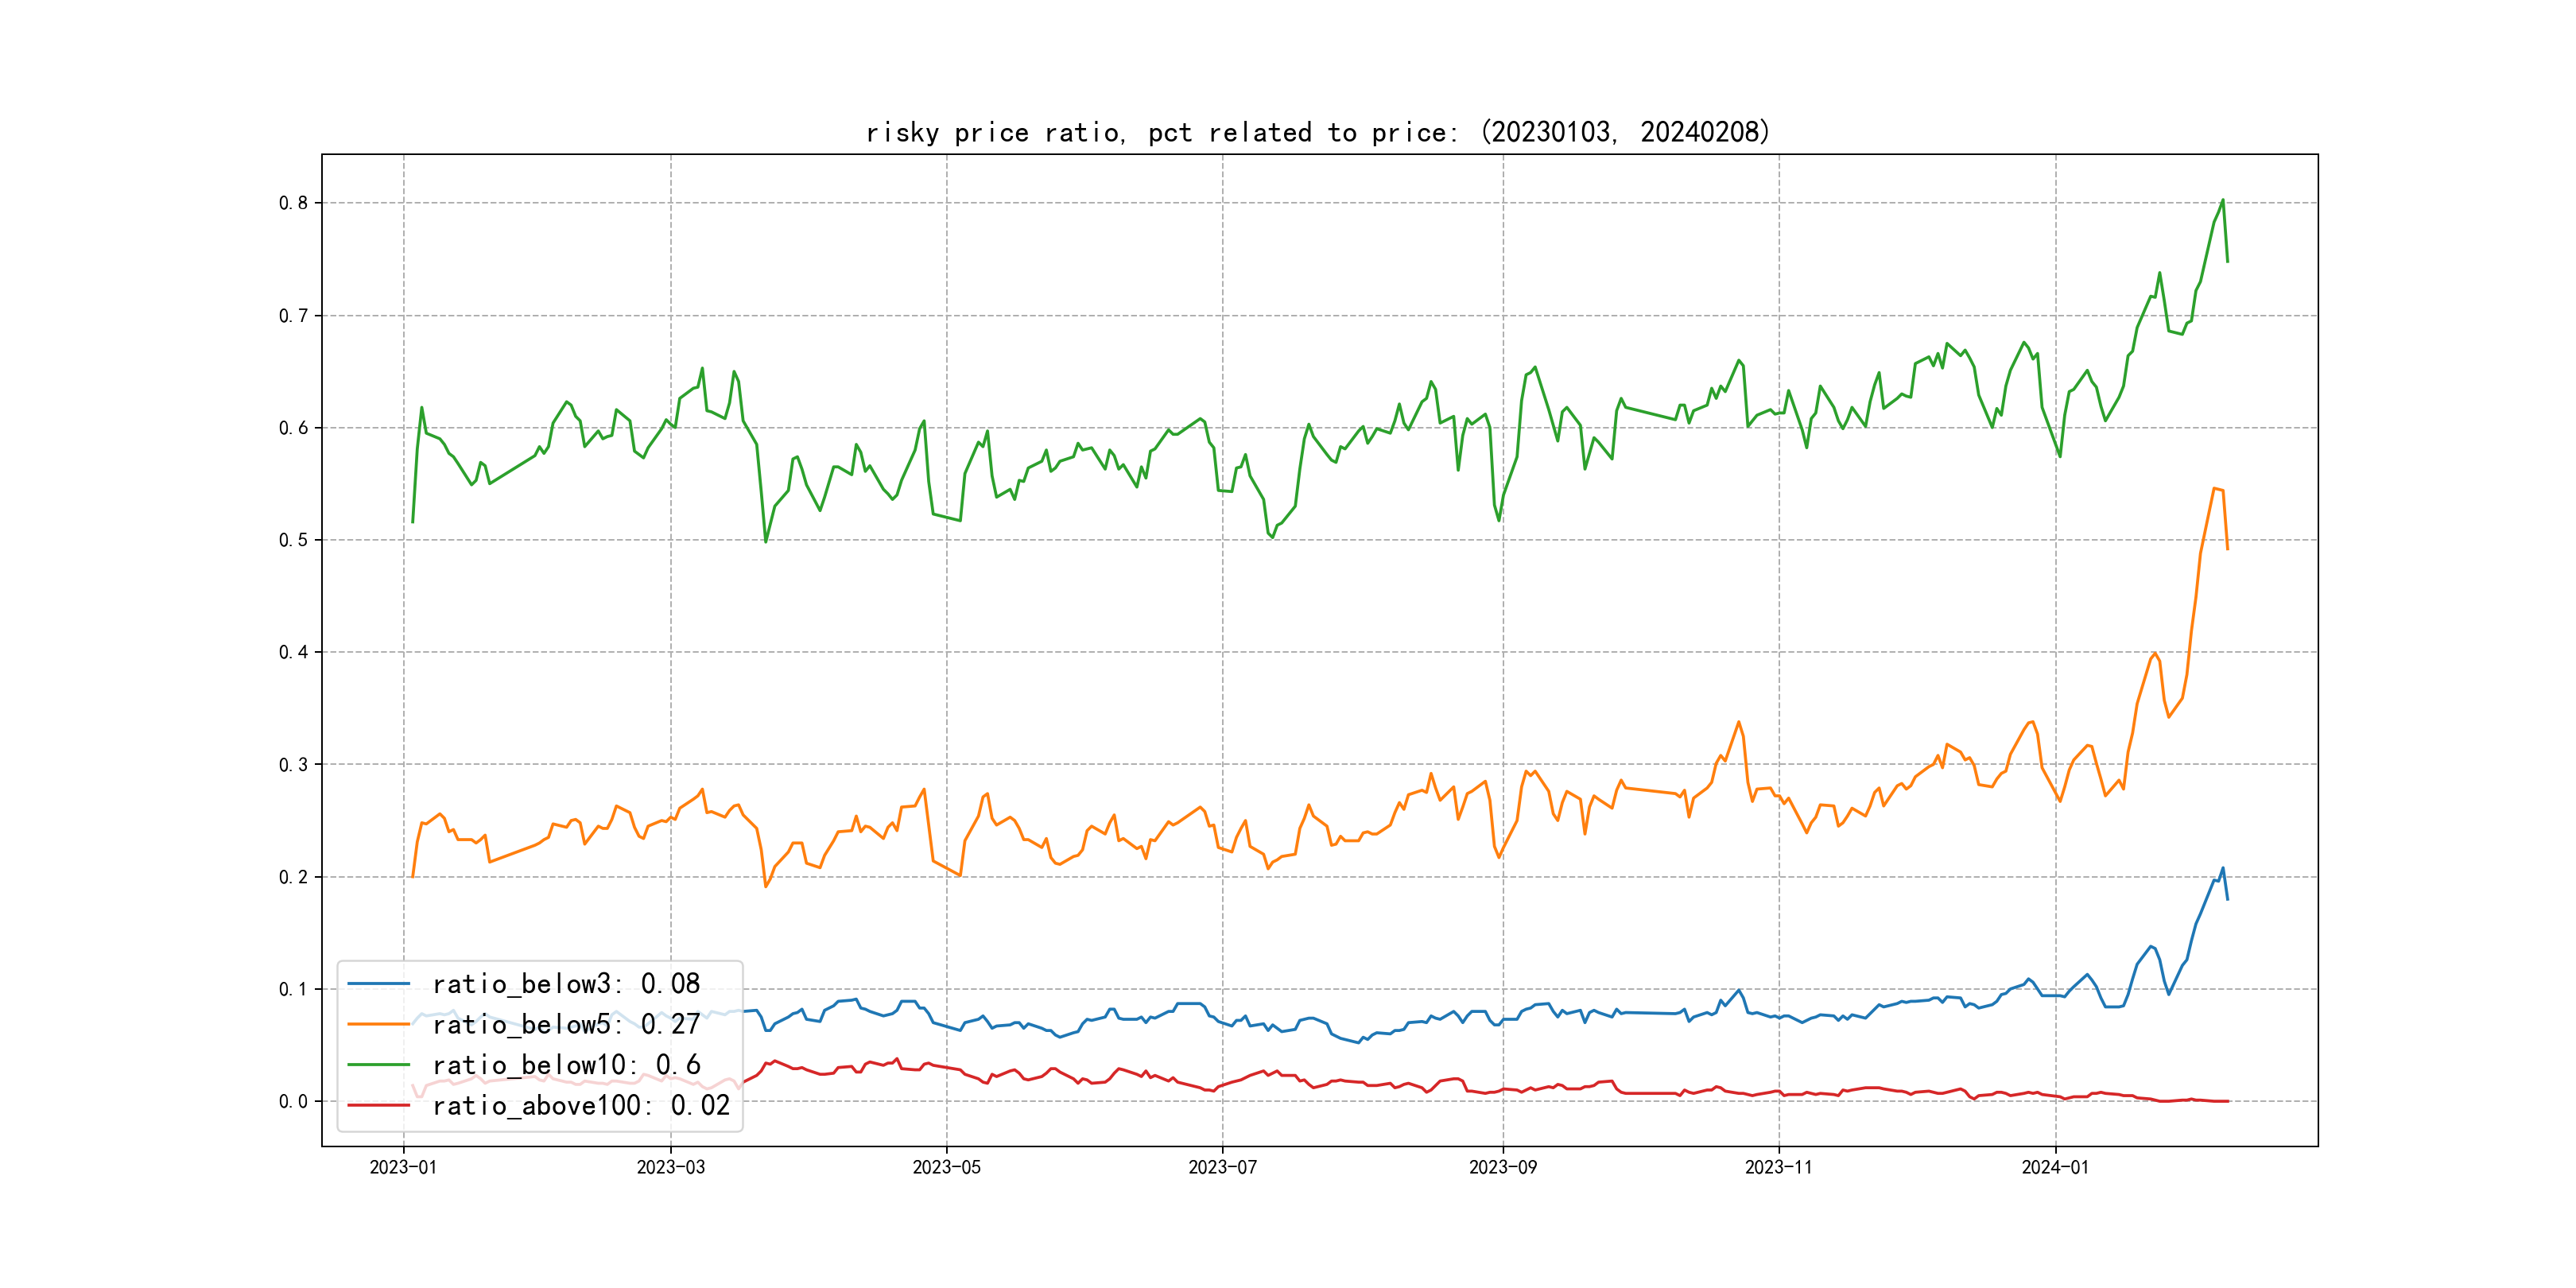Click the 2023-01 x-axis tick label
The image size is (2576, 1288).
[x=403, y=1167]
